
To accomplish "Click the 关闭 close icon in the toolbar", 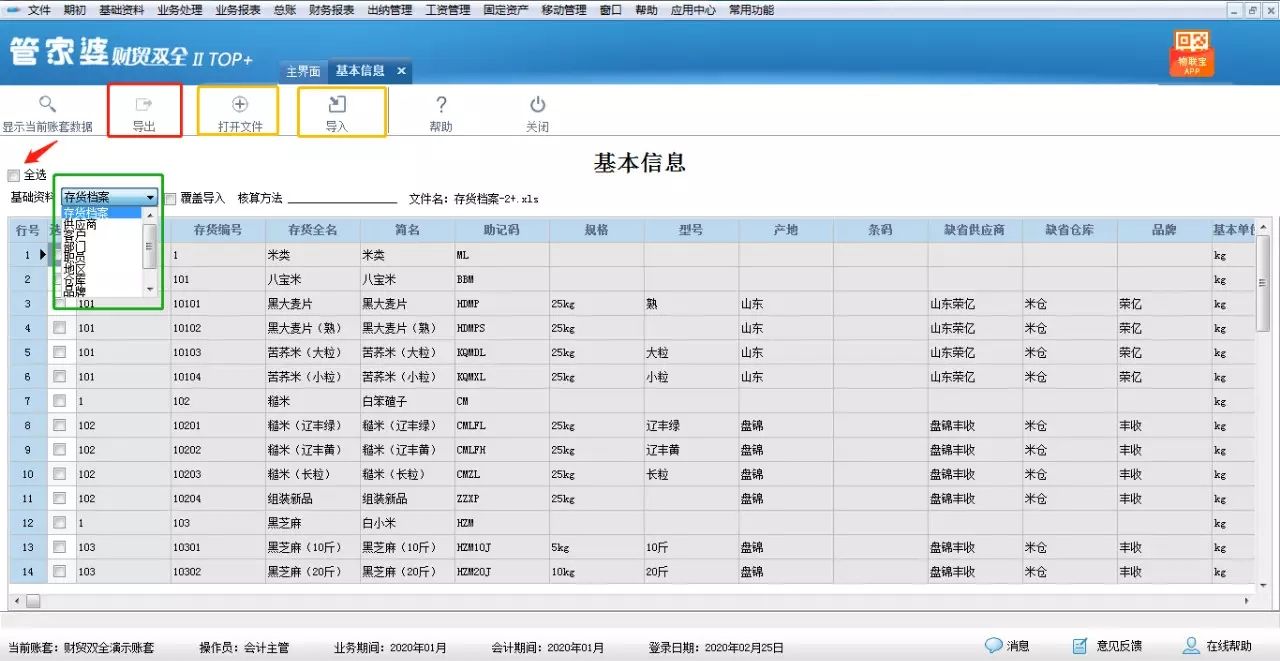I will 538,109.
